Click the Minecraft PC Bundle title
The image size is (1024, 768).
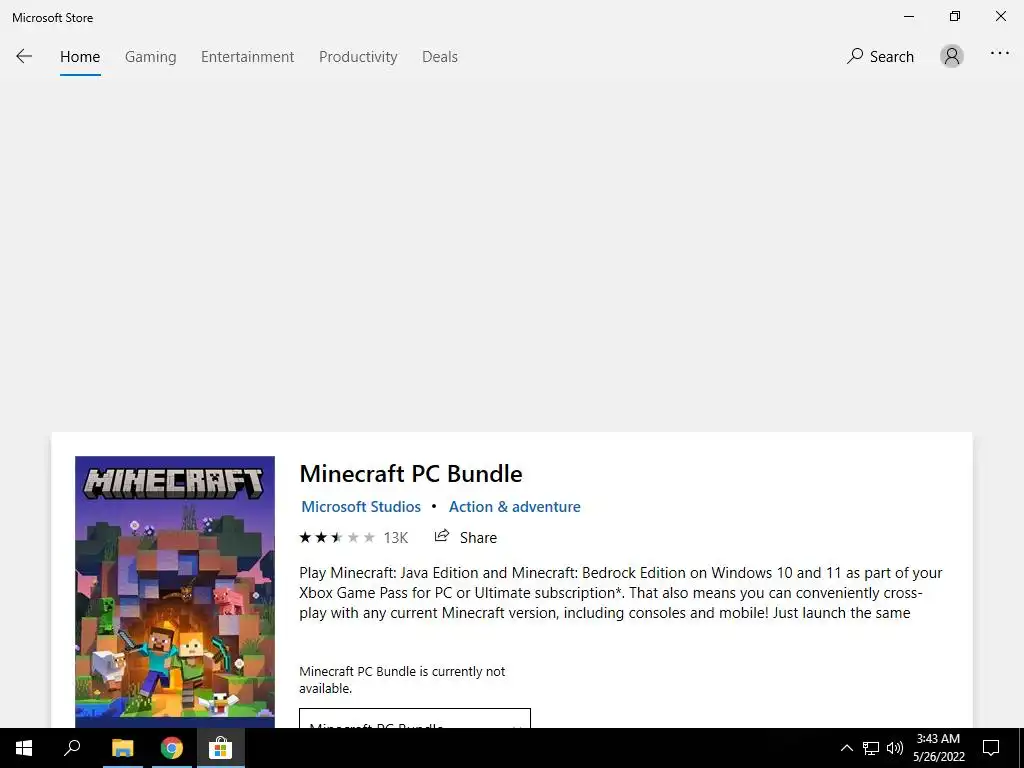pos(411,473)
